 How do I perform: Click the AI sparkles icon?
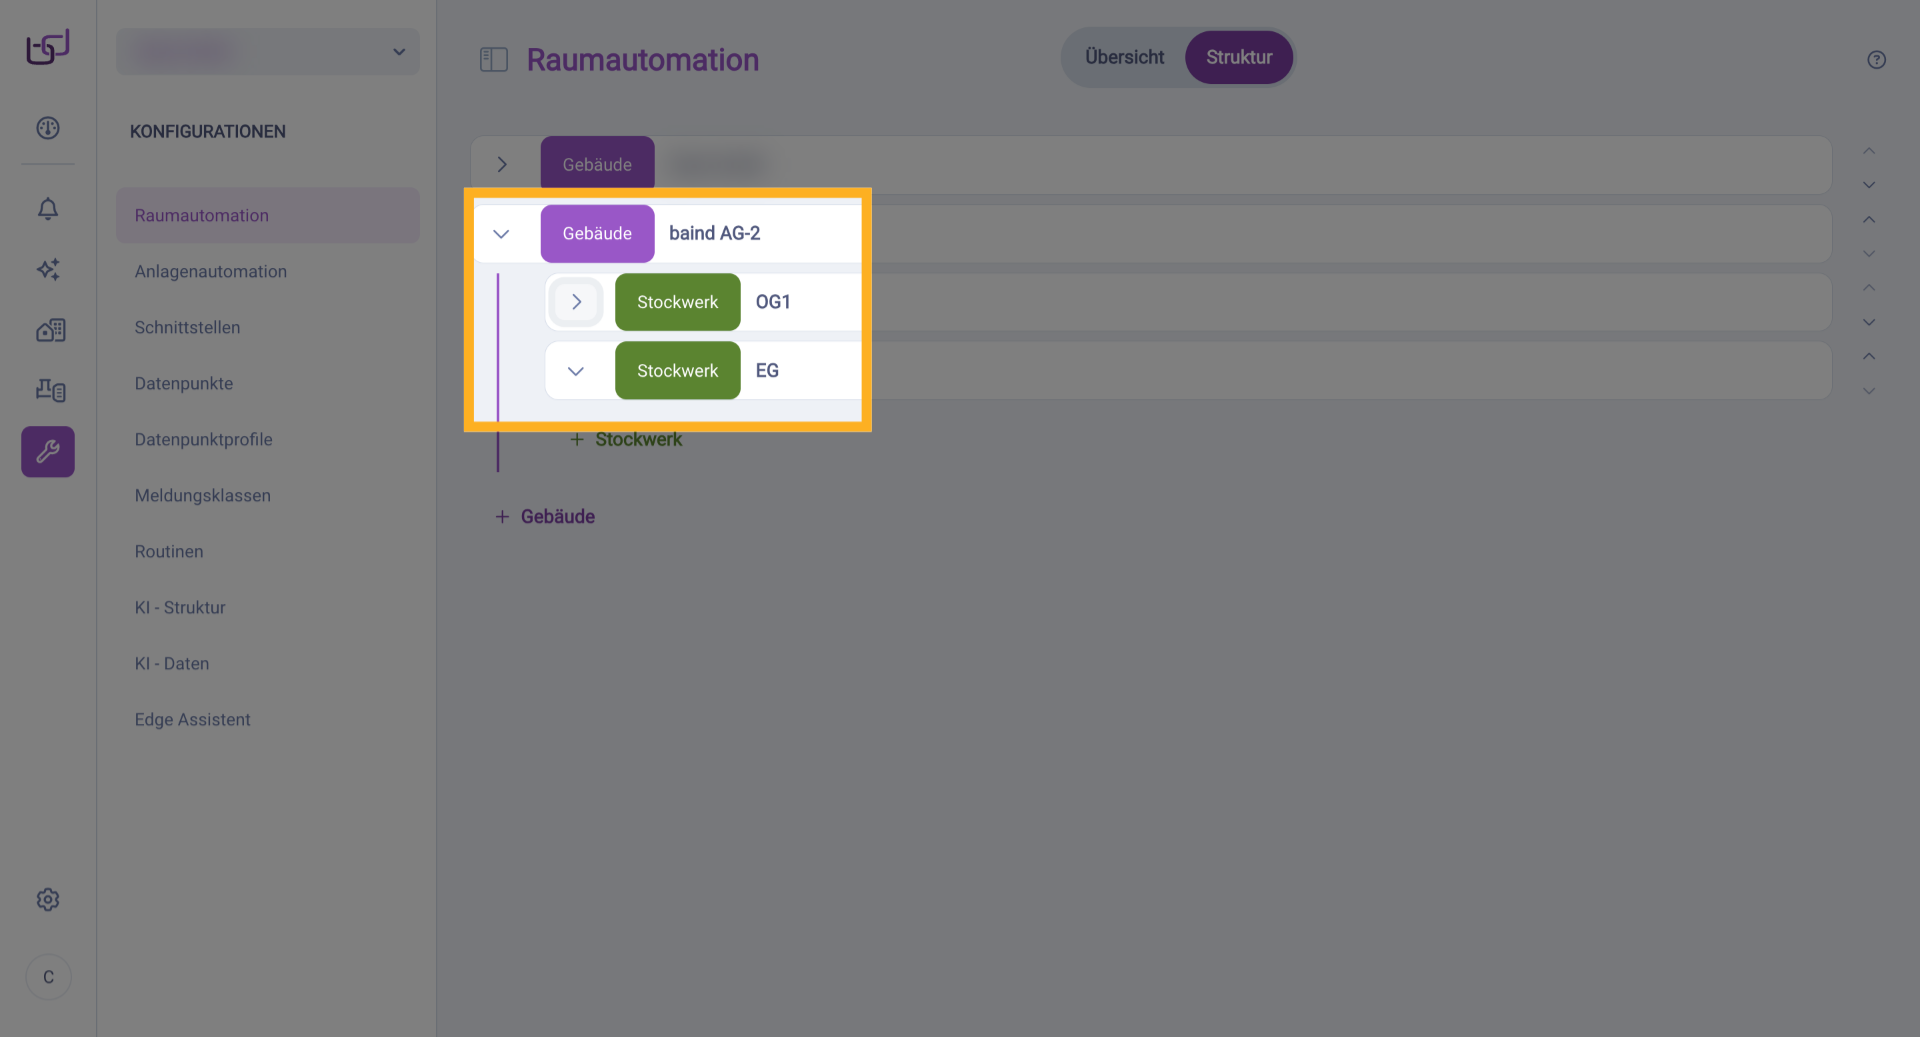48,269
